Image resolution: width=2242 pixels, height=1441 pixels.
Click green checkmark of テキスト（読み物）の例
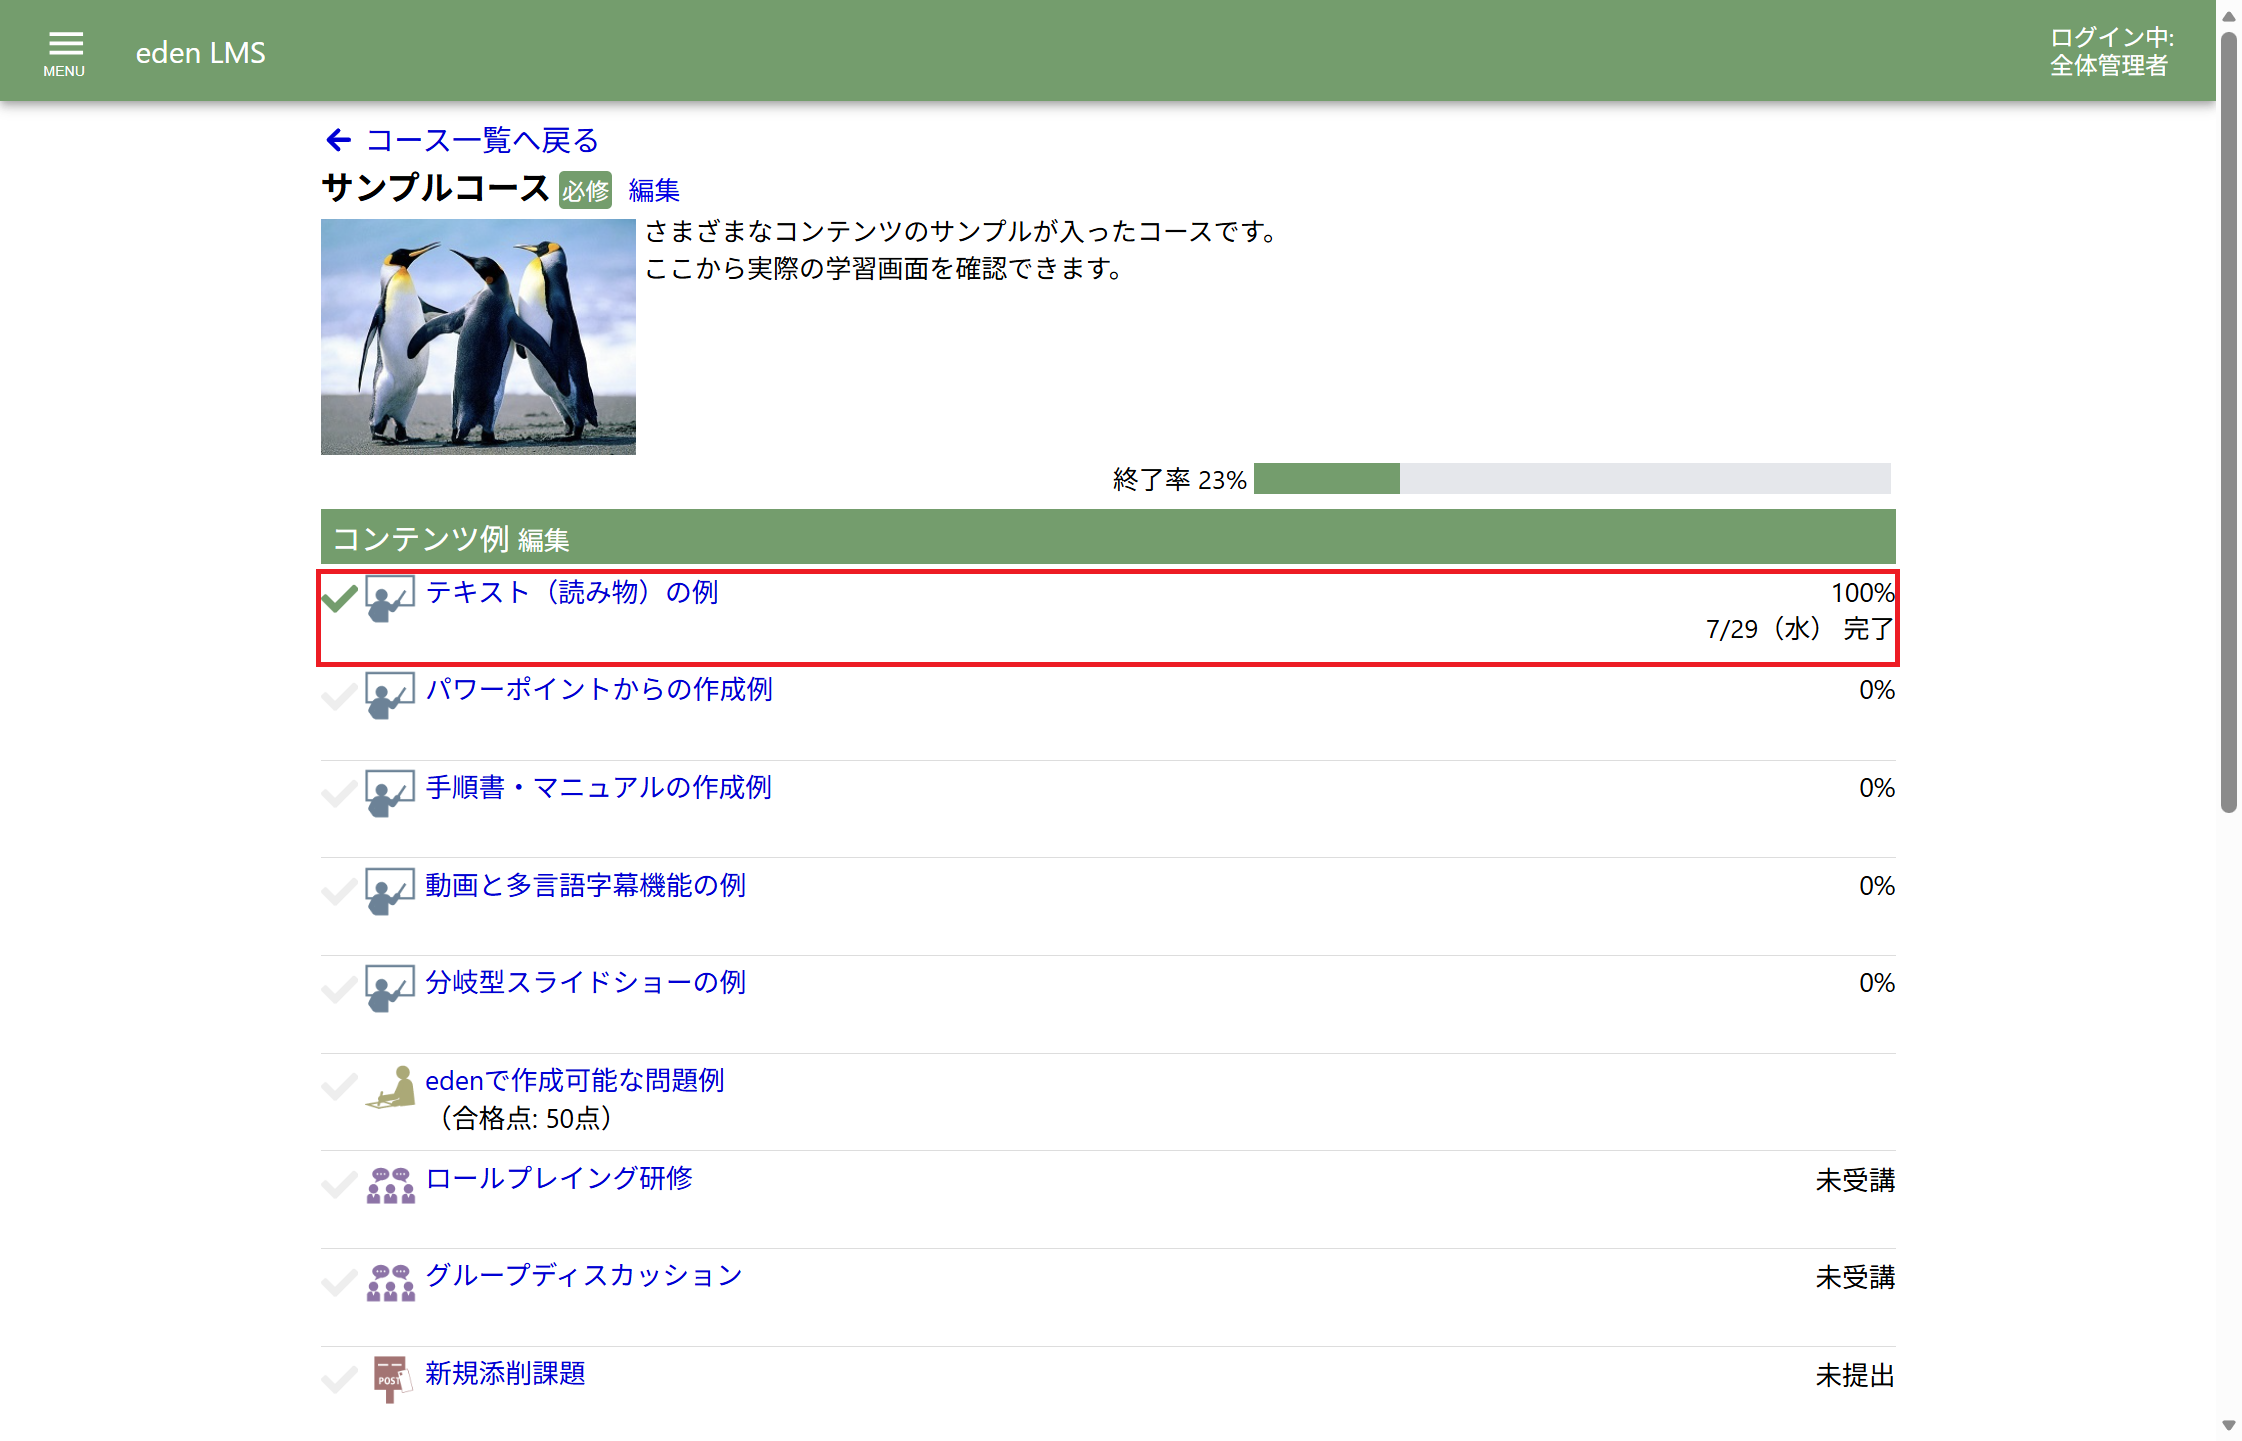[340, 598]
